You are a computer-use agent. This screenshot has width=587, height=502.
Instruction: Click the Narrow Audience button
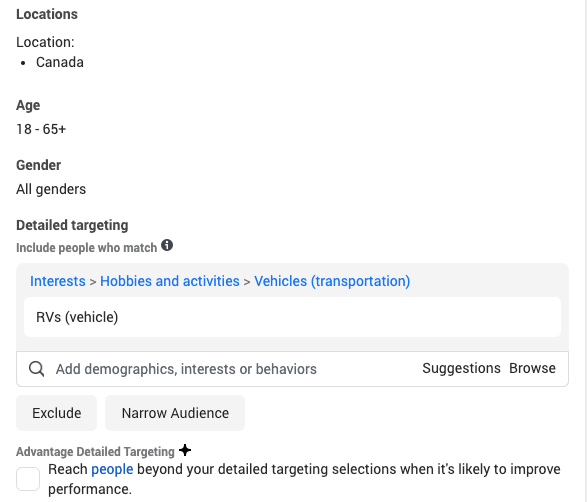175,413
